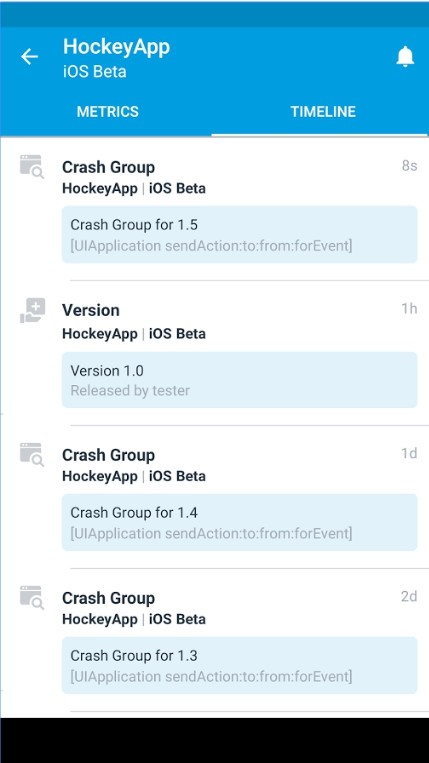Click the crash group icon for 1.3
429x763 pixels.
pos(32,598)
